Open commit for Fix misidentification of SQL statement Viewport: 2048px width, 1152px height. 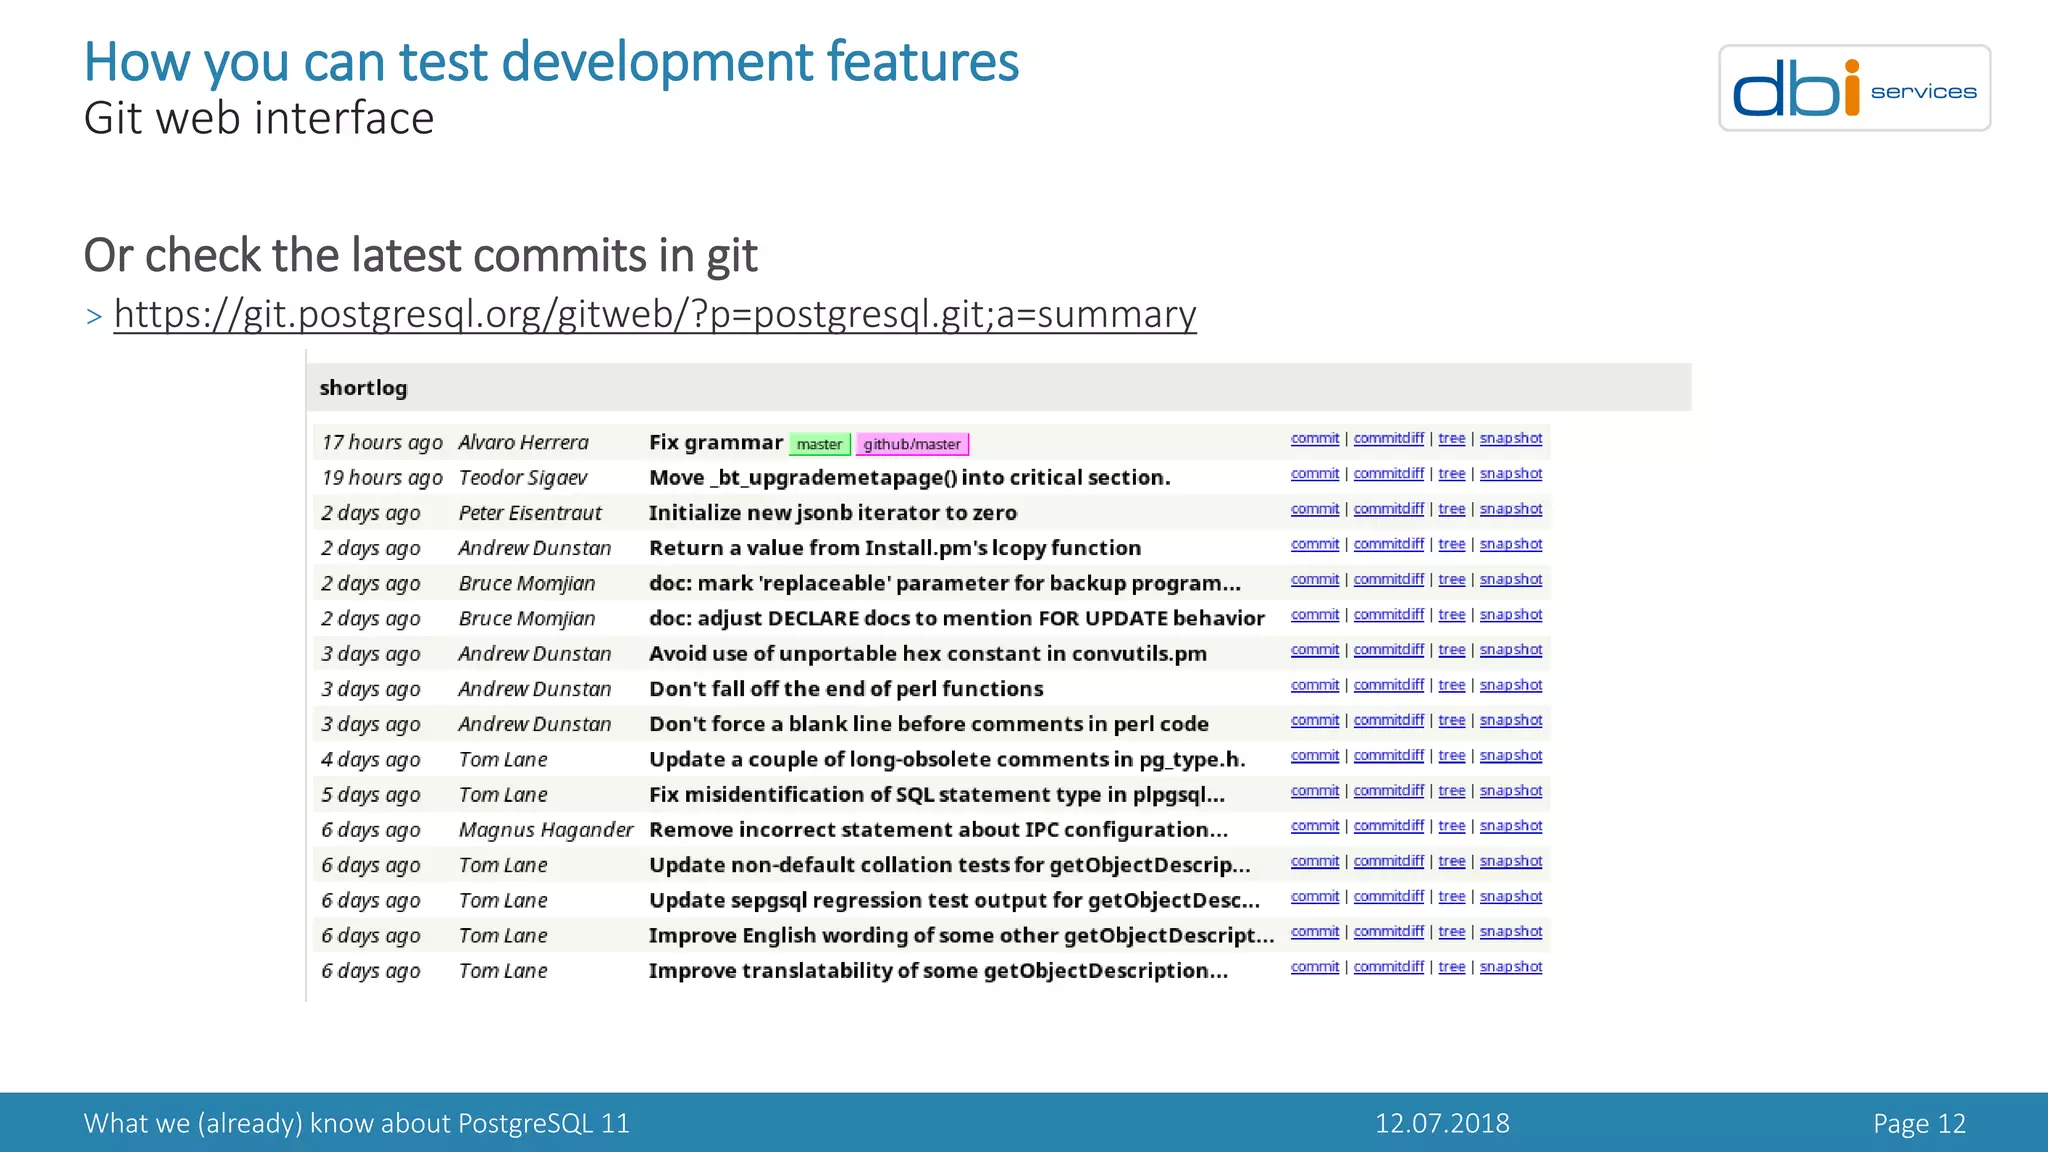(1314, 790)
